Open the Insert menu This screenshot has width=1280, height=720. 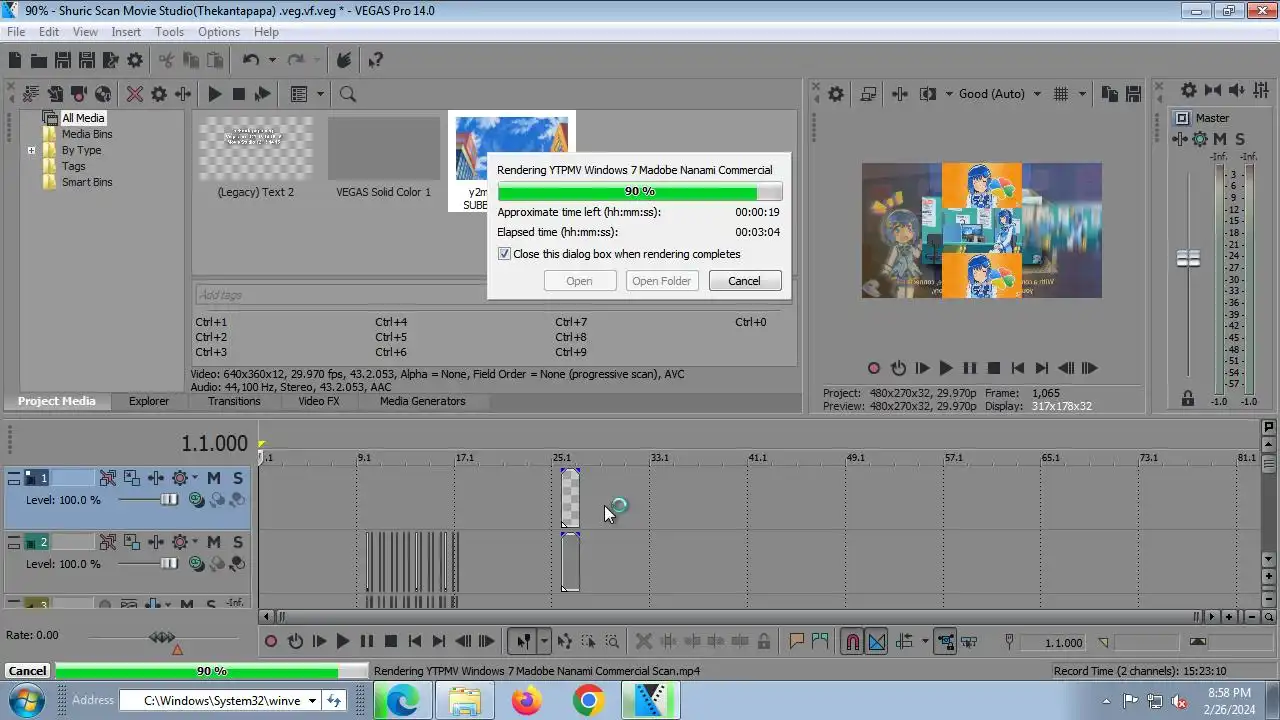[126, 32]
